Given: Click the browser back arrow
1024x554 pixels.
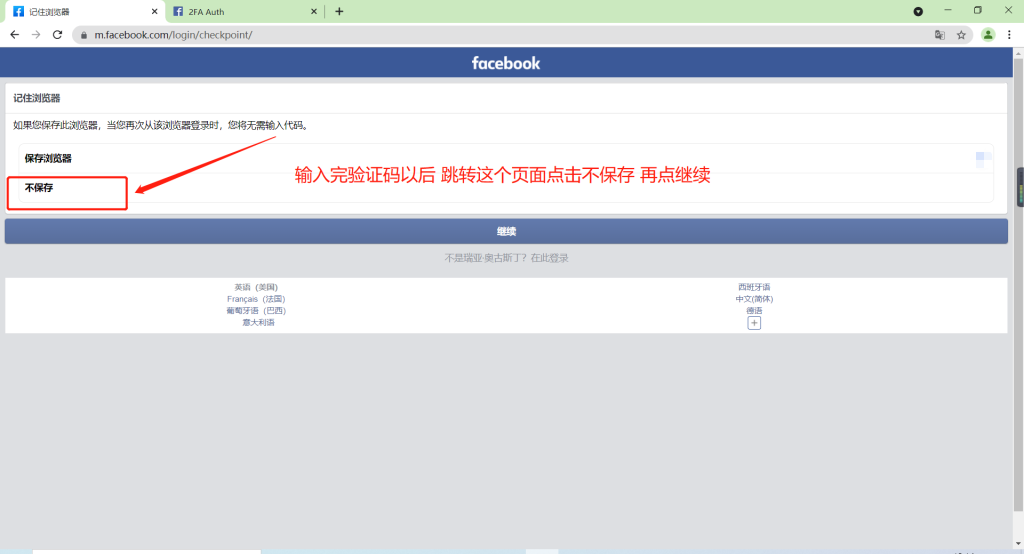Looking at the screenshot, I should (x=14, y=34).
